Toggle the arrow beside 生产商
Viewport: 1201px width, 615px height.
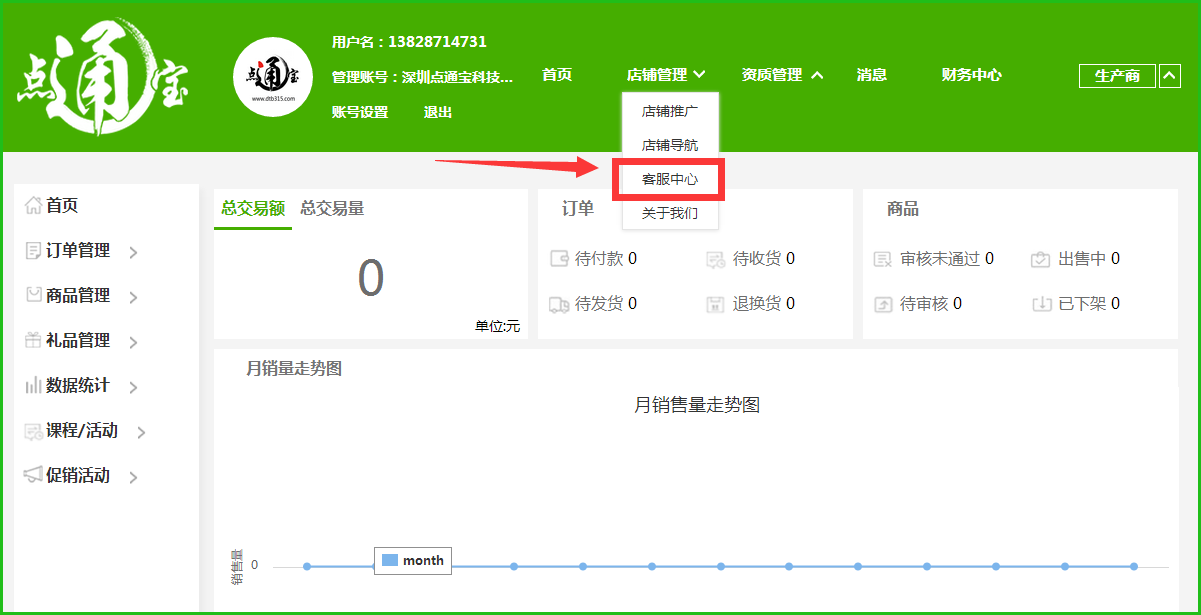[x=1169, y=76]
